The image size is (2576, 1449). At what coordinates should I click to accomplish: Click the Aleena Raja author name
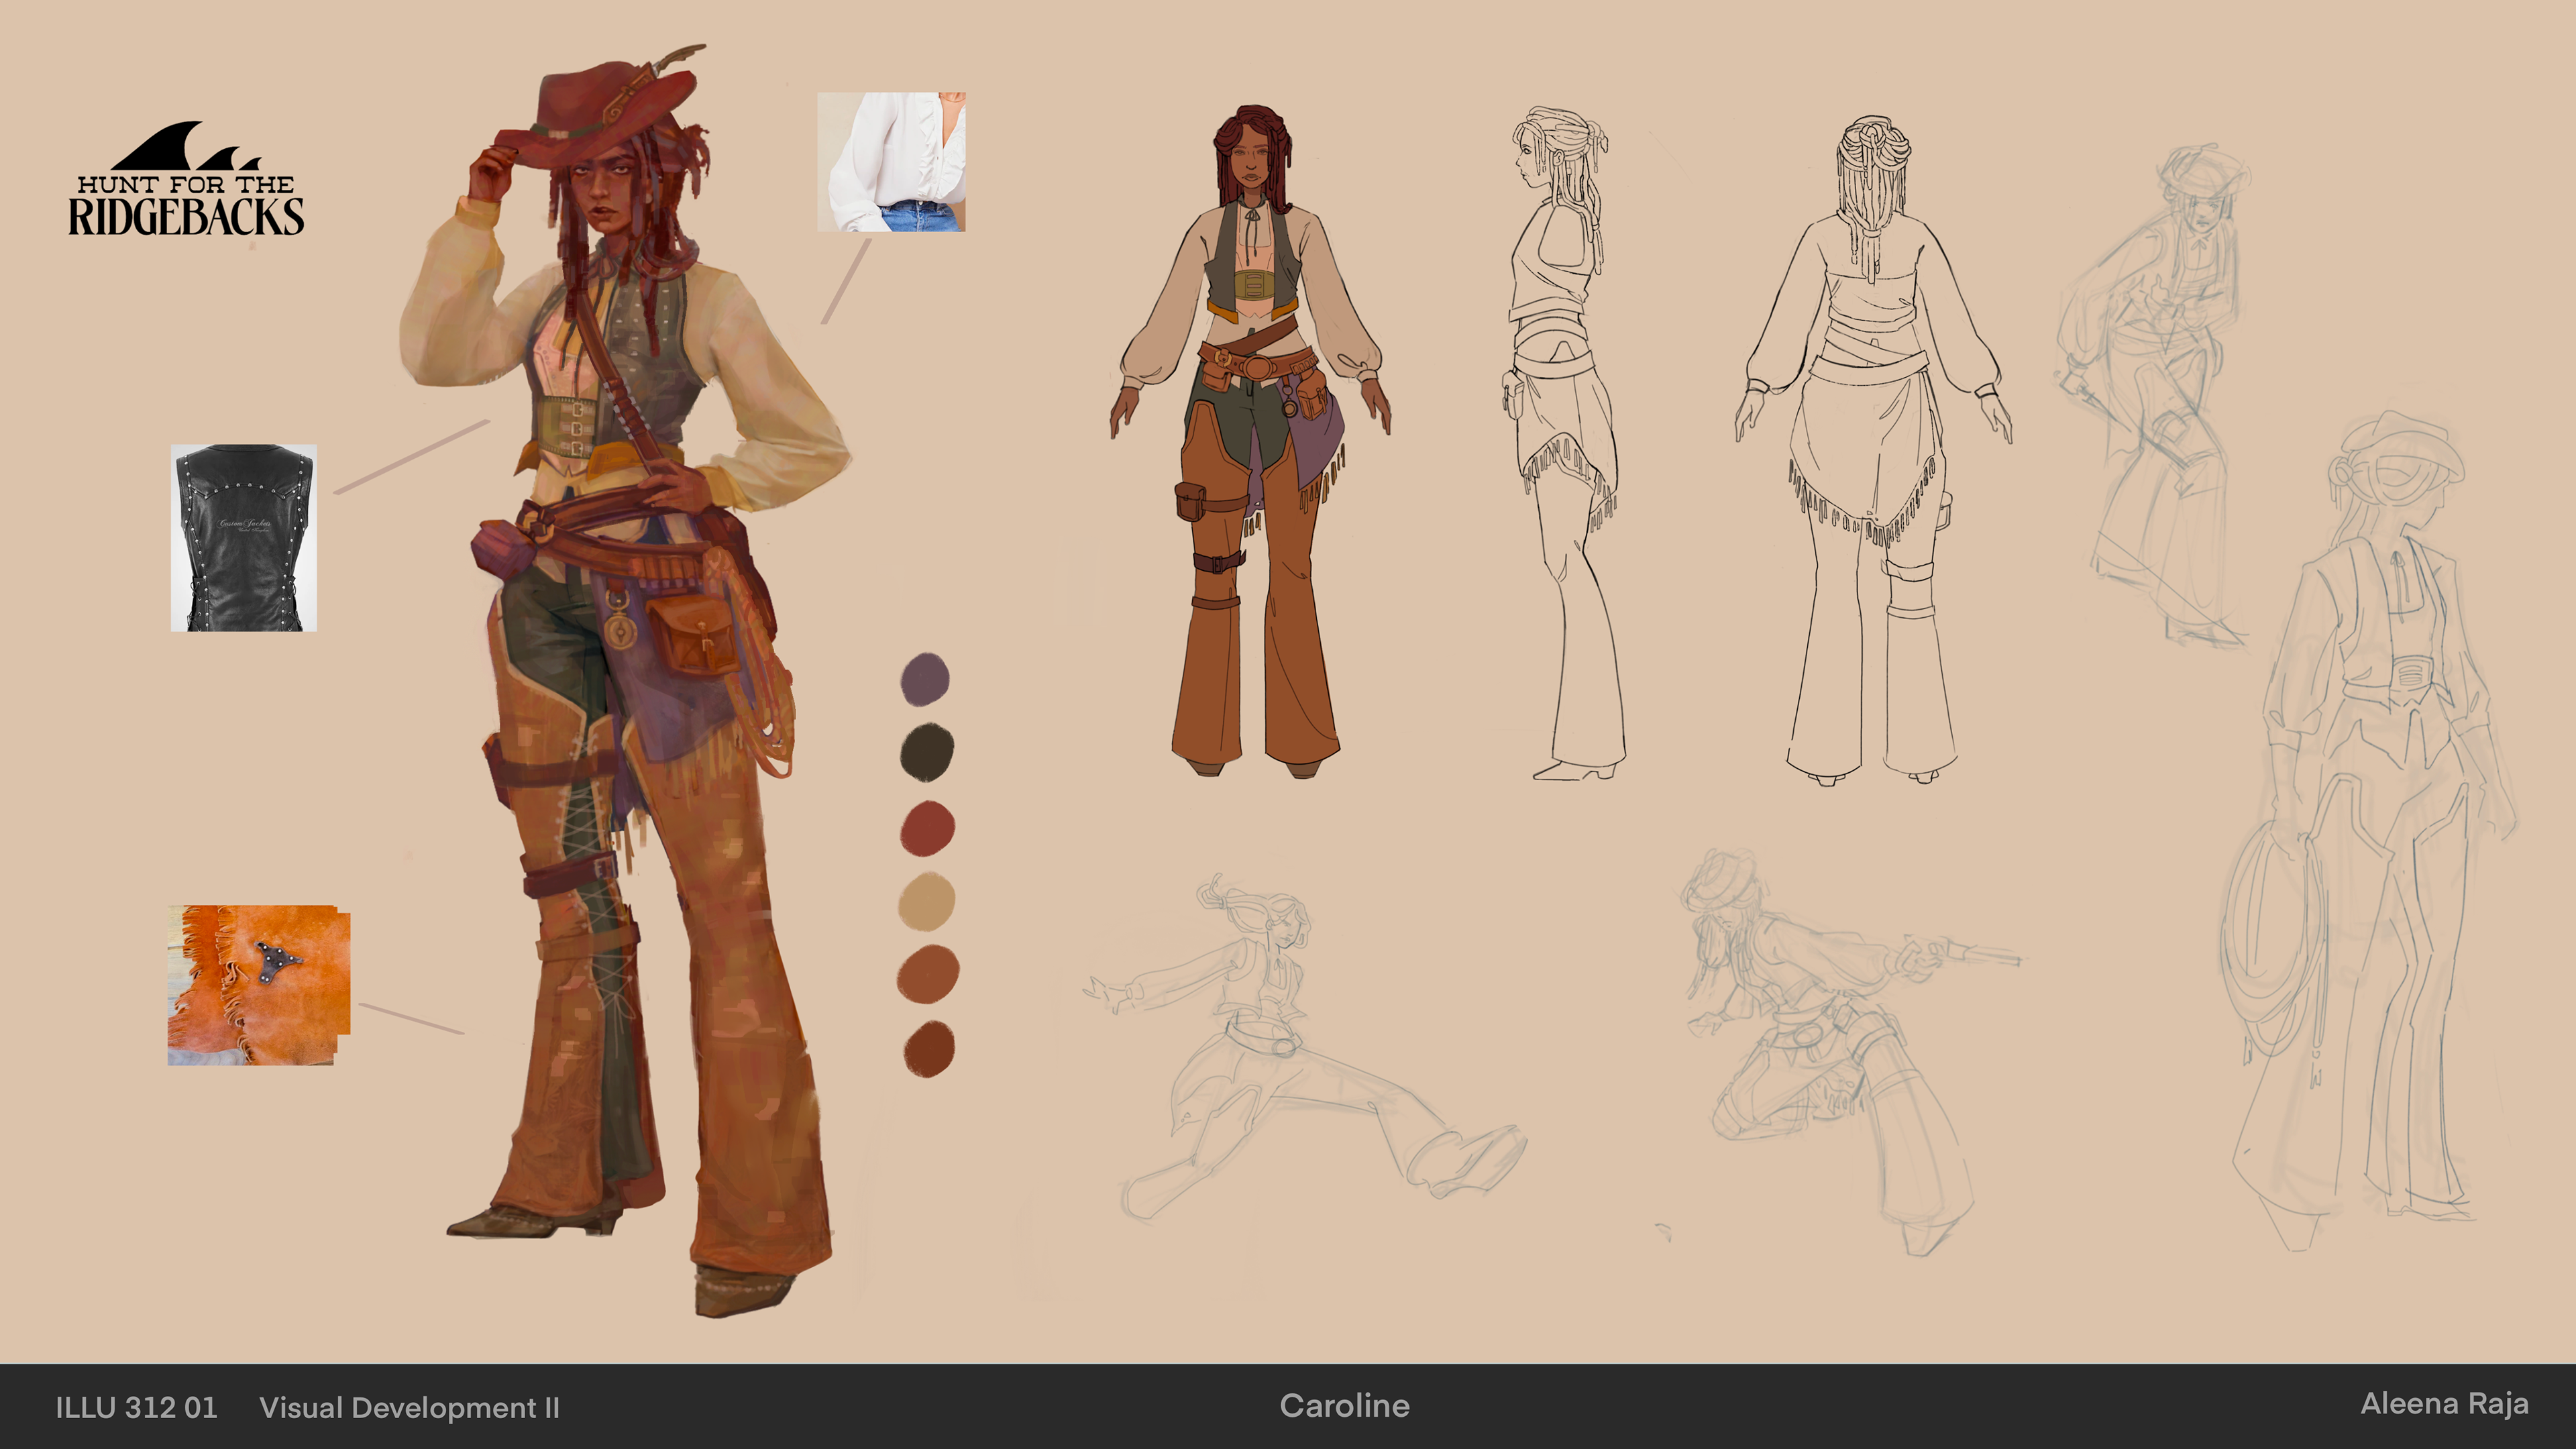click(x=2444, y=1404)
